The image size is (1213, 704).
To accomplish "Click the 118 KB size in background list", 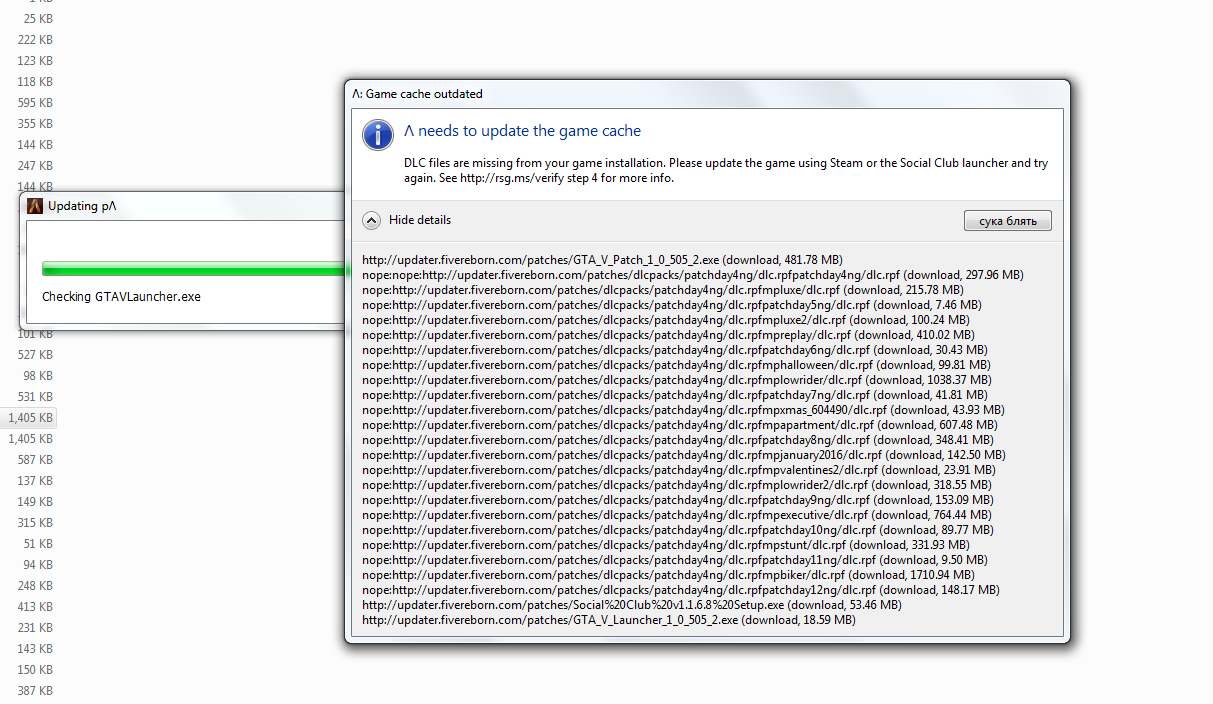I will tap(35, 82).
